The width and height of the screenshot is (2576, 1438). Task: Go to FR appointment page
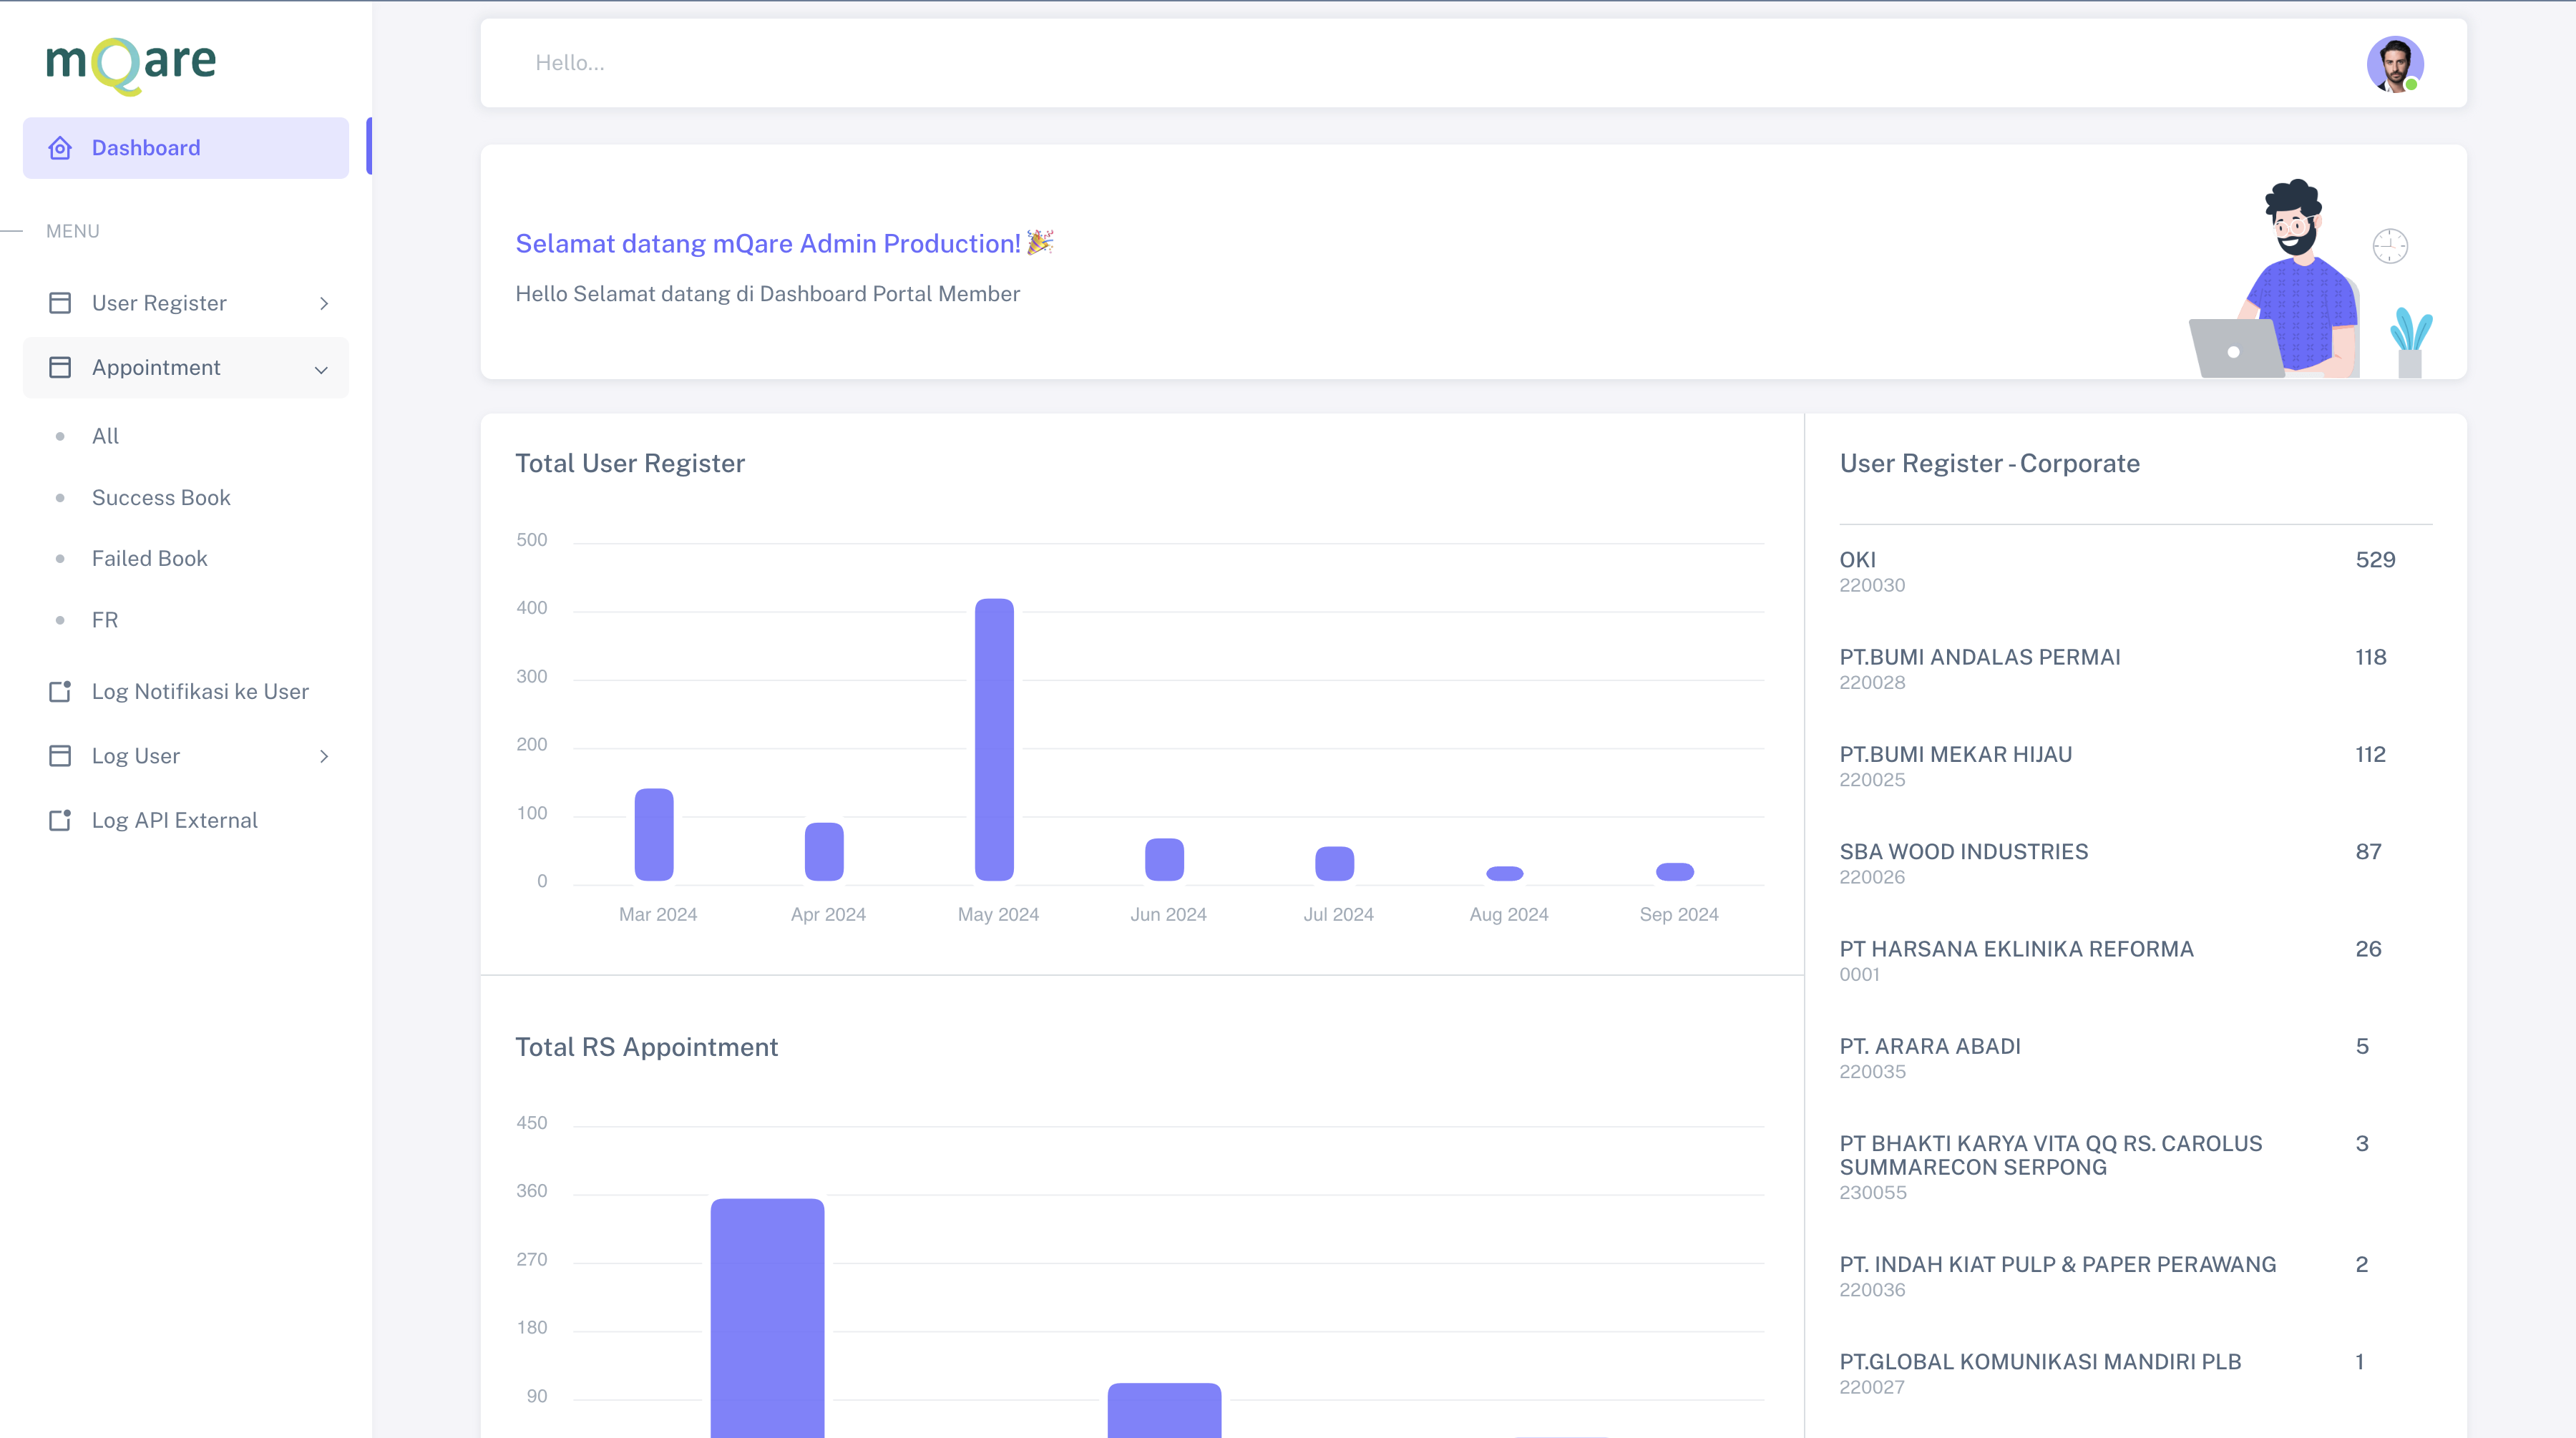[x=105, y=620]
